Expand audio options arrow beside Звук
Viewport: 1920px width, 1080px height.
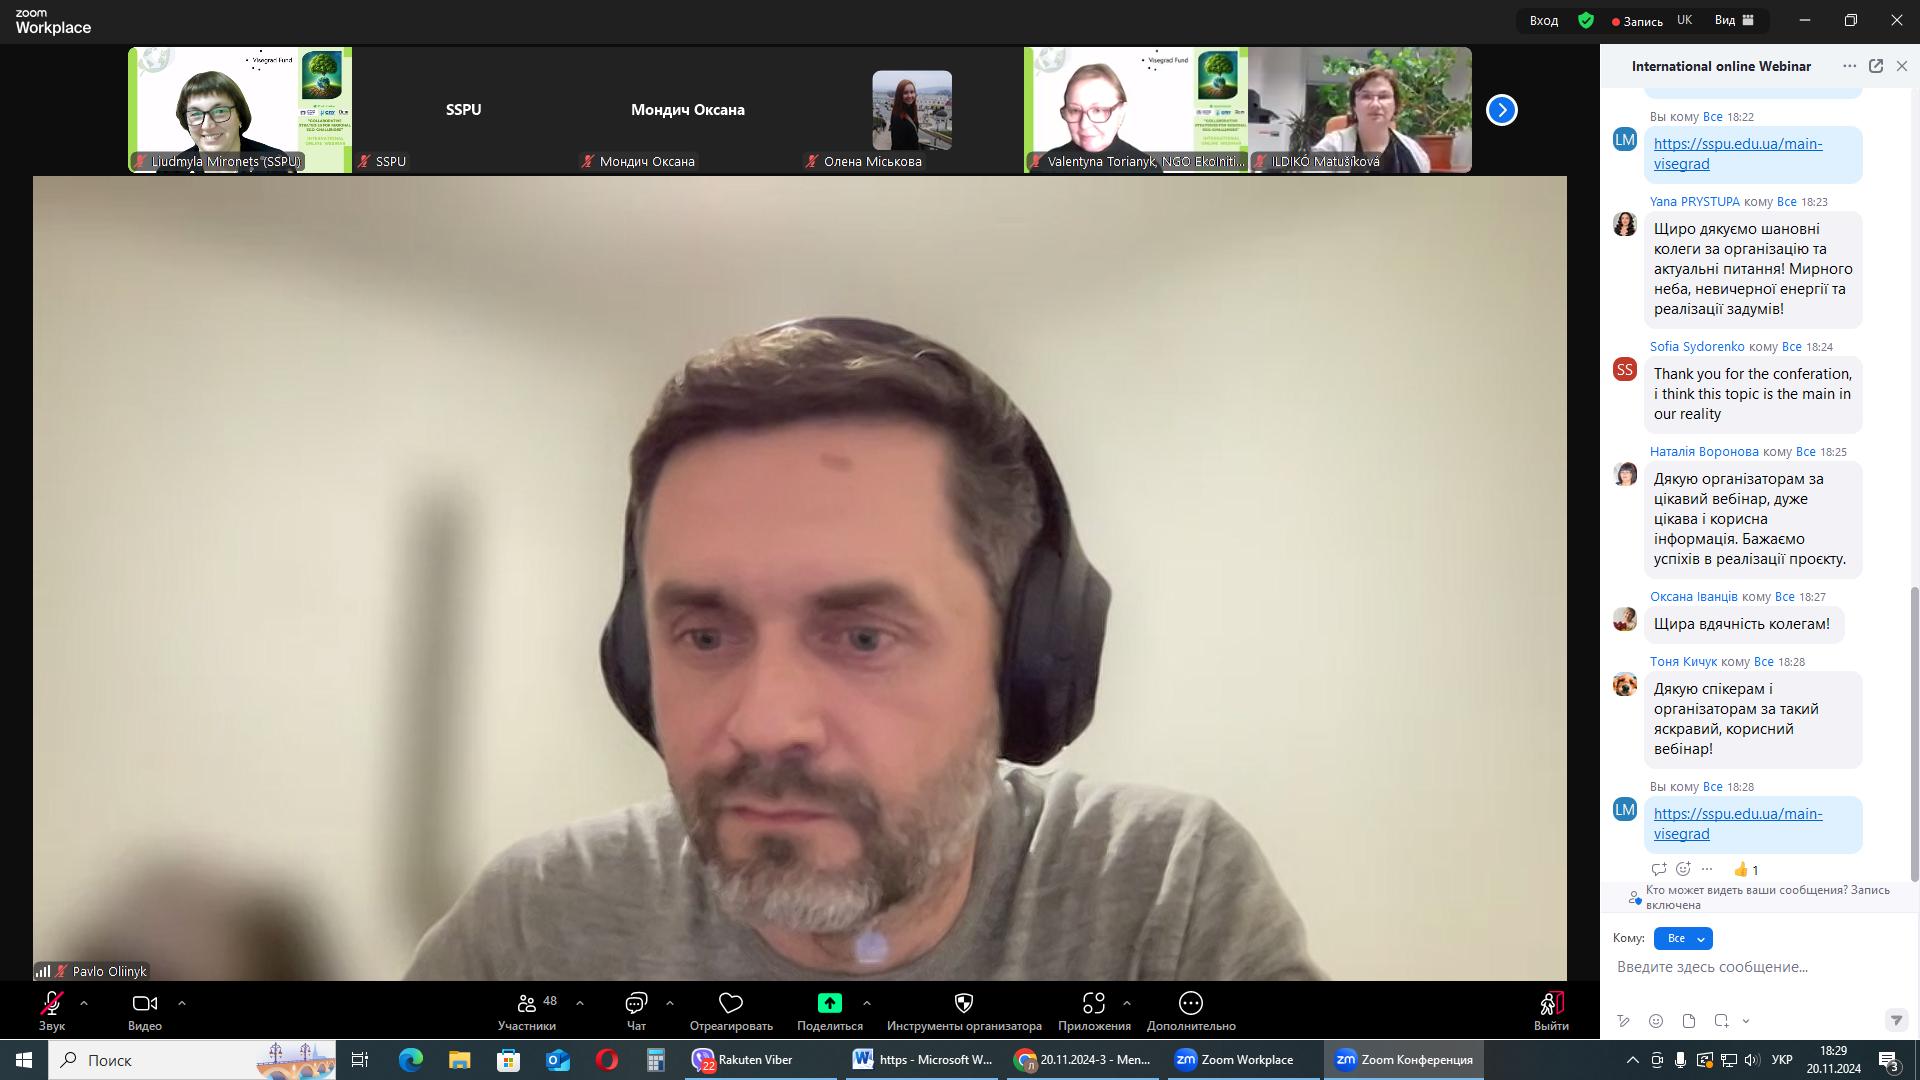(x=84, y=1003)
